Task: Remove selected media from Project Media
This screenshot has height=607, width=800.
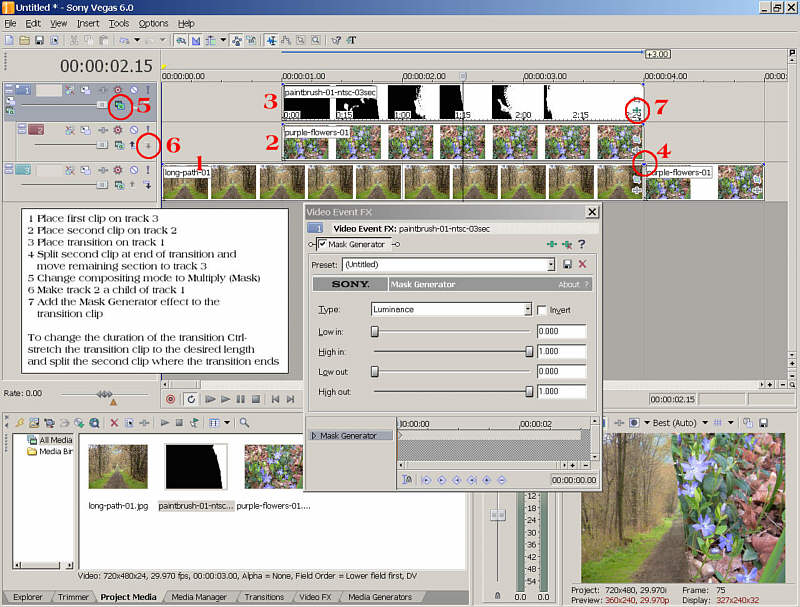Action: pos(114,423)
